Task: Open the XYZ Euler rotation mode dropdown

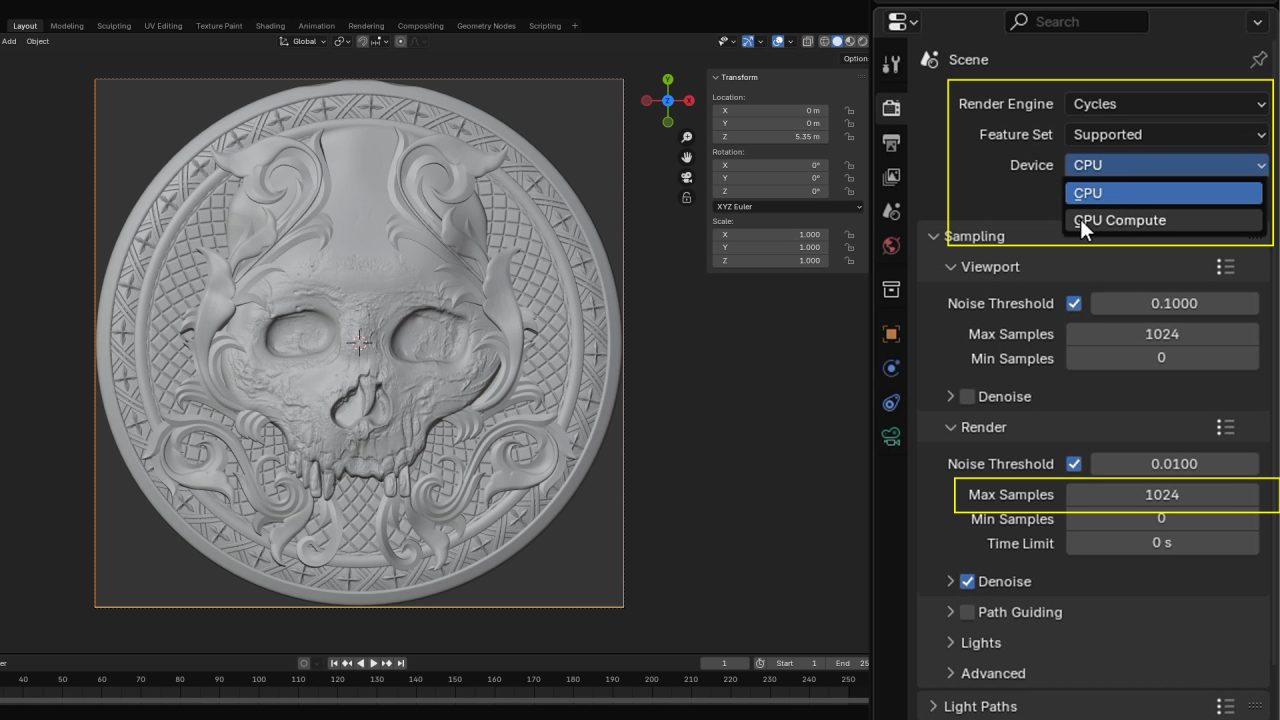Action: (x=783, y=206)
